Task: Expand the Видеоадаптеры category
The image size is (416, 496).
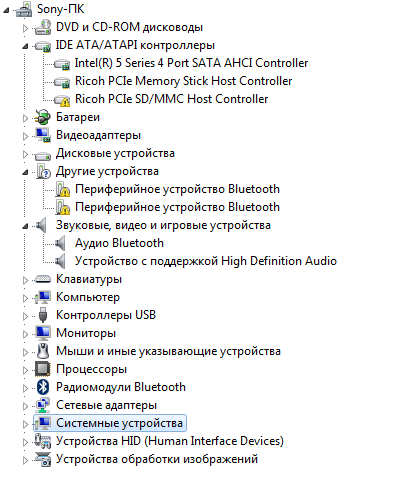Action: [25, 136]
